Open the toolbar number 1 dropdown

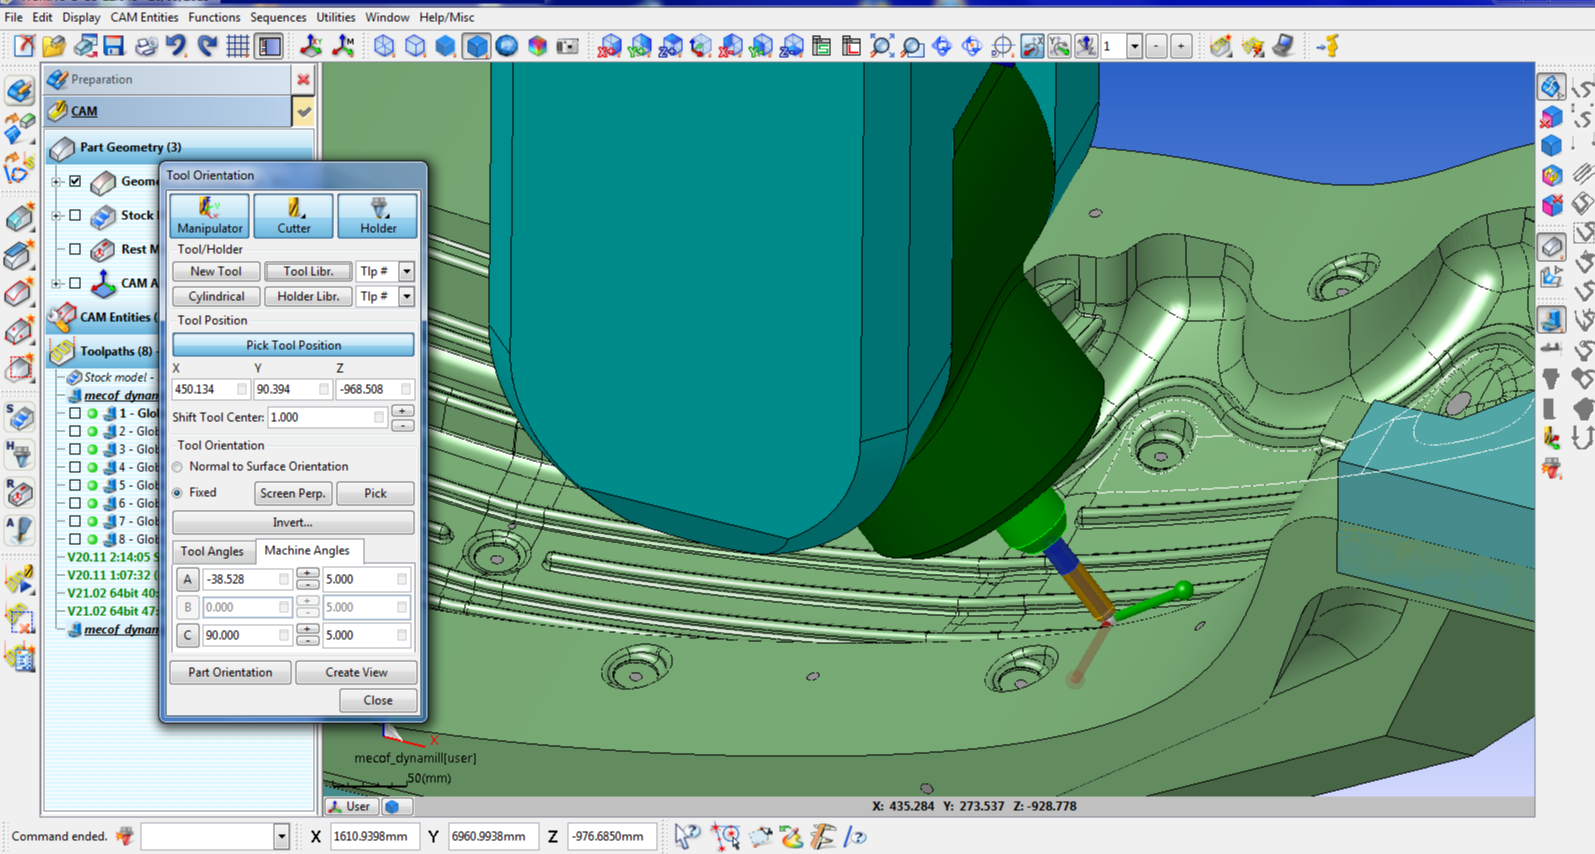tap(1134, 46)
